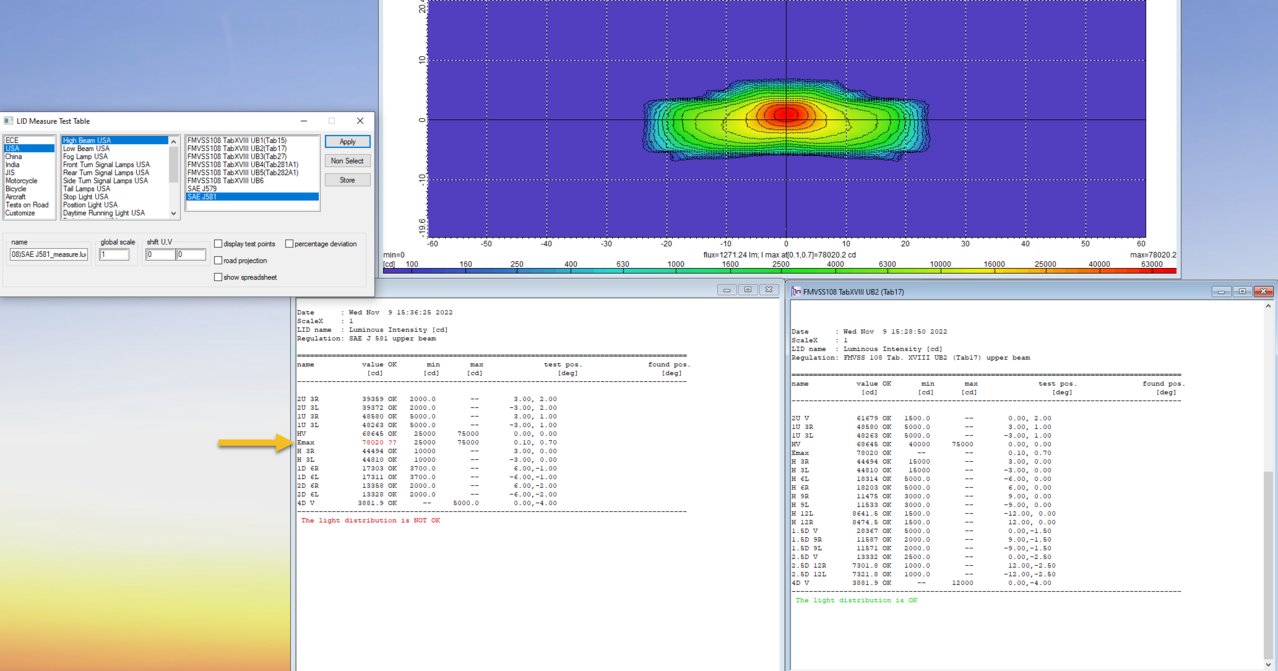Select Tail Lamps USA

[x=115, y=189]
